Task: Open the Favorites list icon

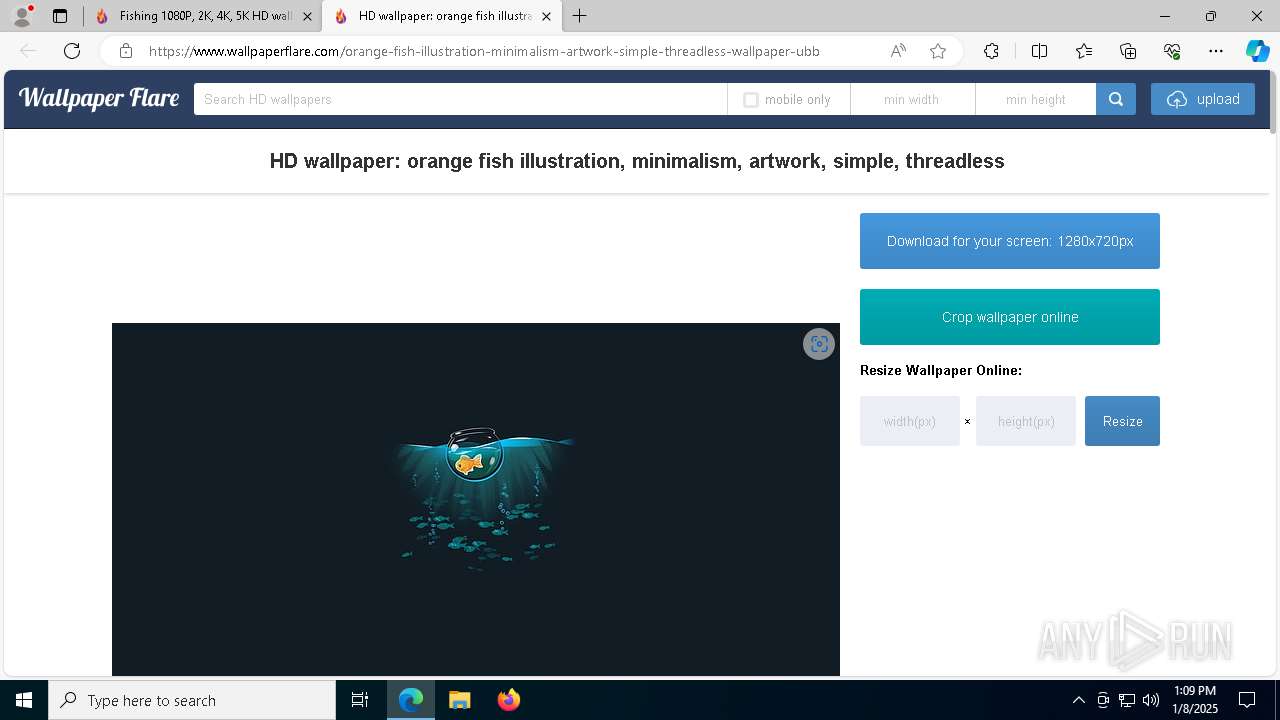Action: (1084, 51)
